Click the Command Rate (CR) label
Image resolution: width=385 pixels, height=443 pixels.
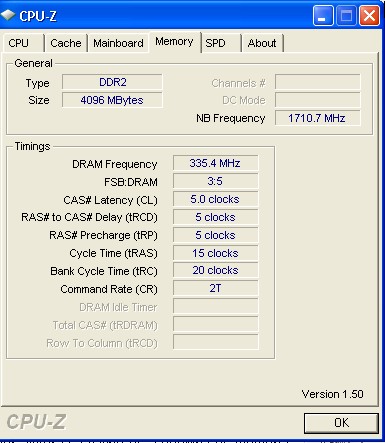click(x=109, y=289)
